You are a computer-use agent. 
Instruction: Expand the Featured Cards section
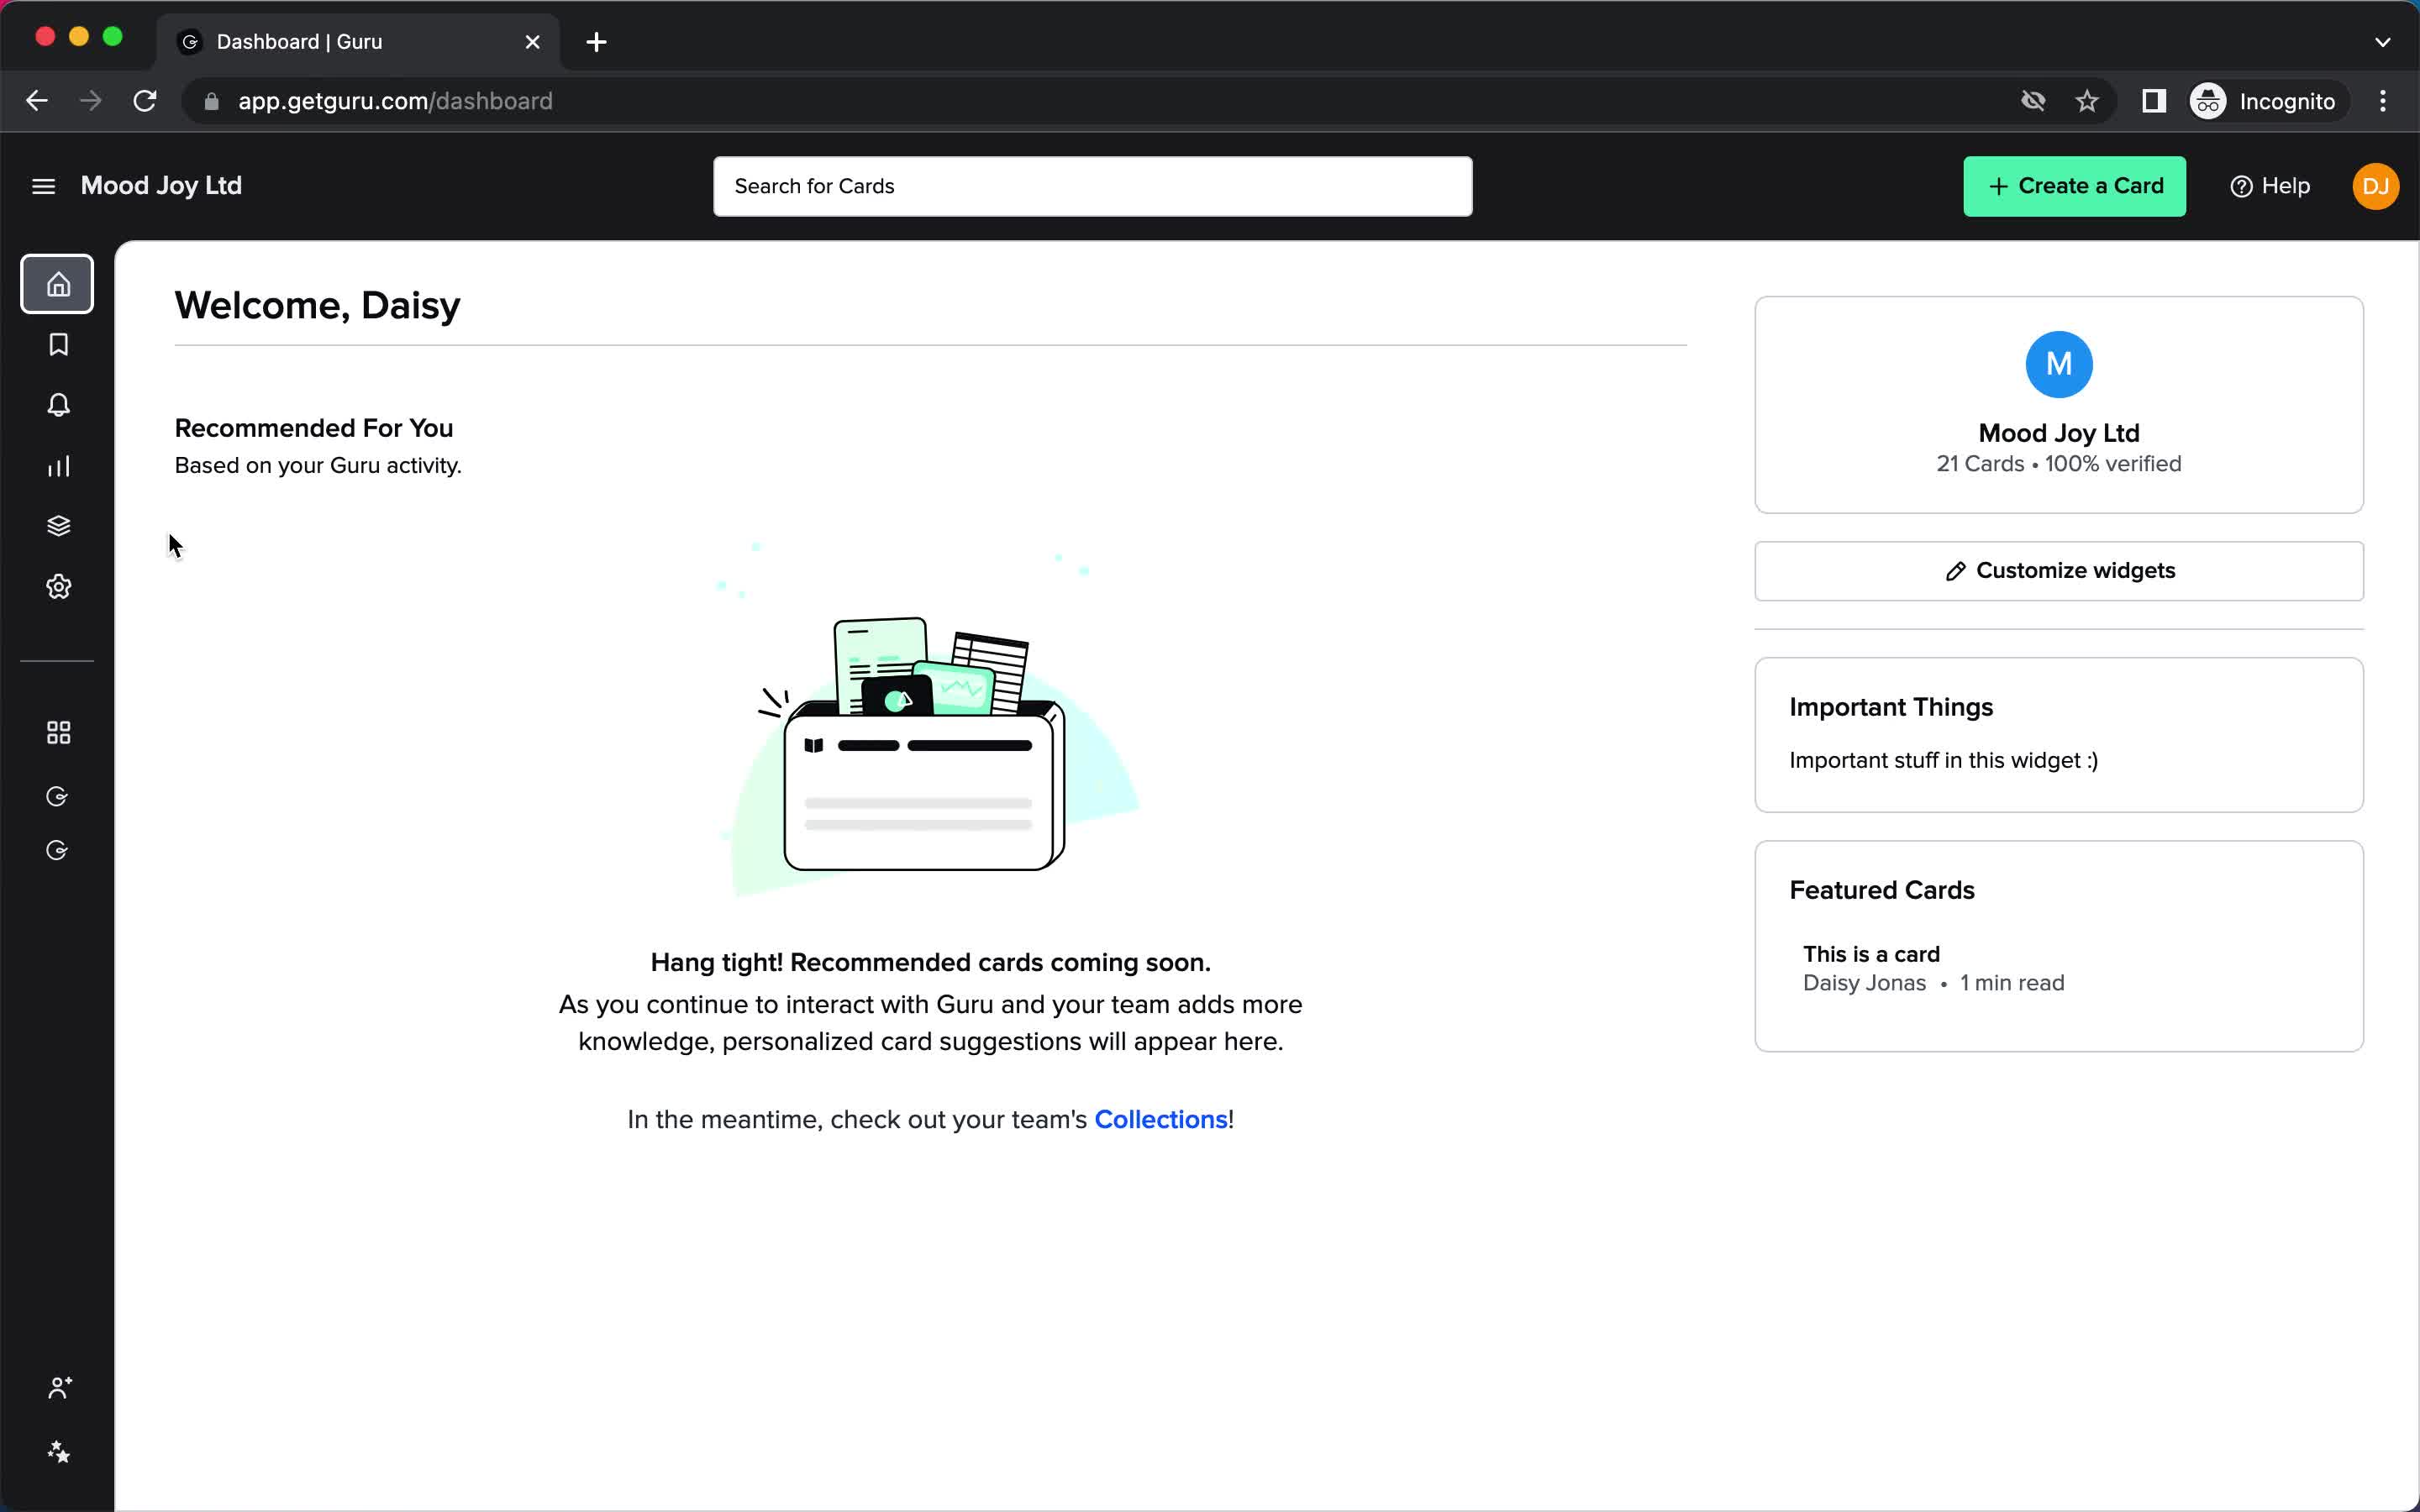click(1881, 890)
